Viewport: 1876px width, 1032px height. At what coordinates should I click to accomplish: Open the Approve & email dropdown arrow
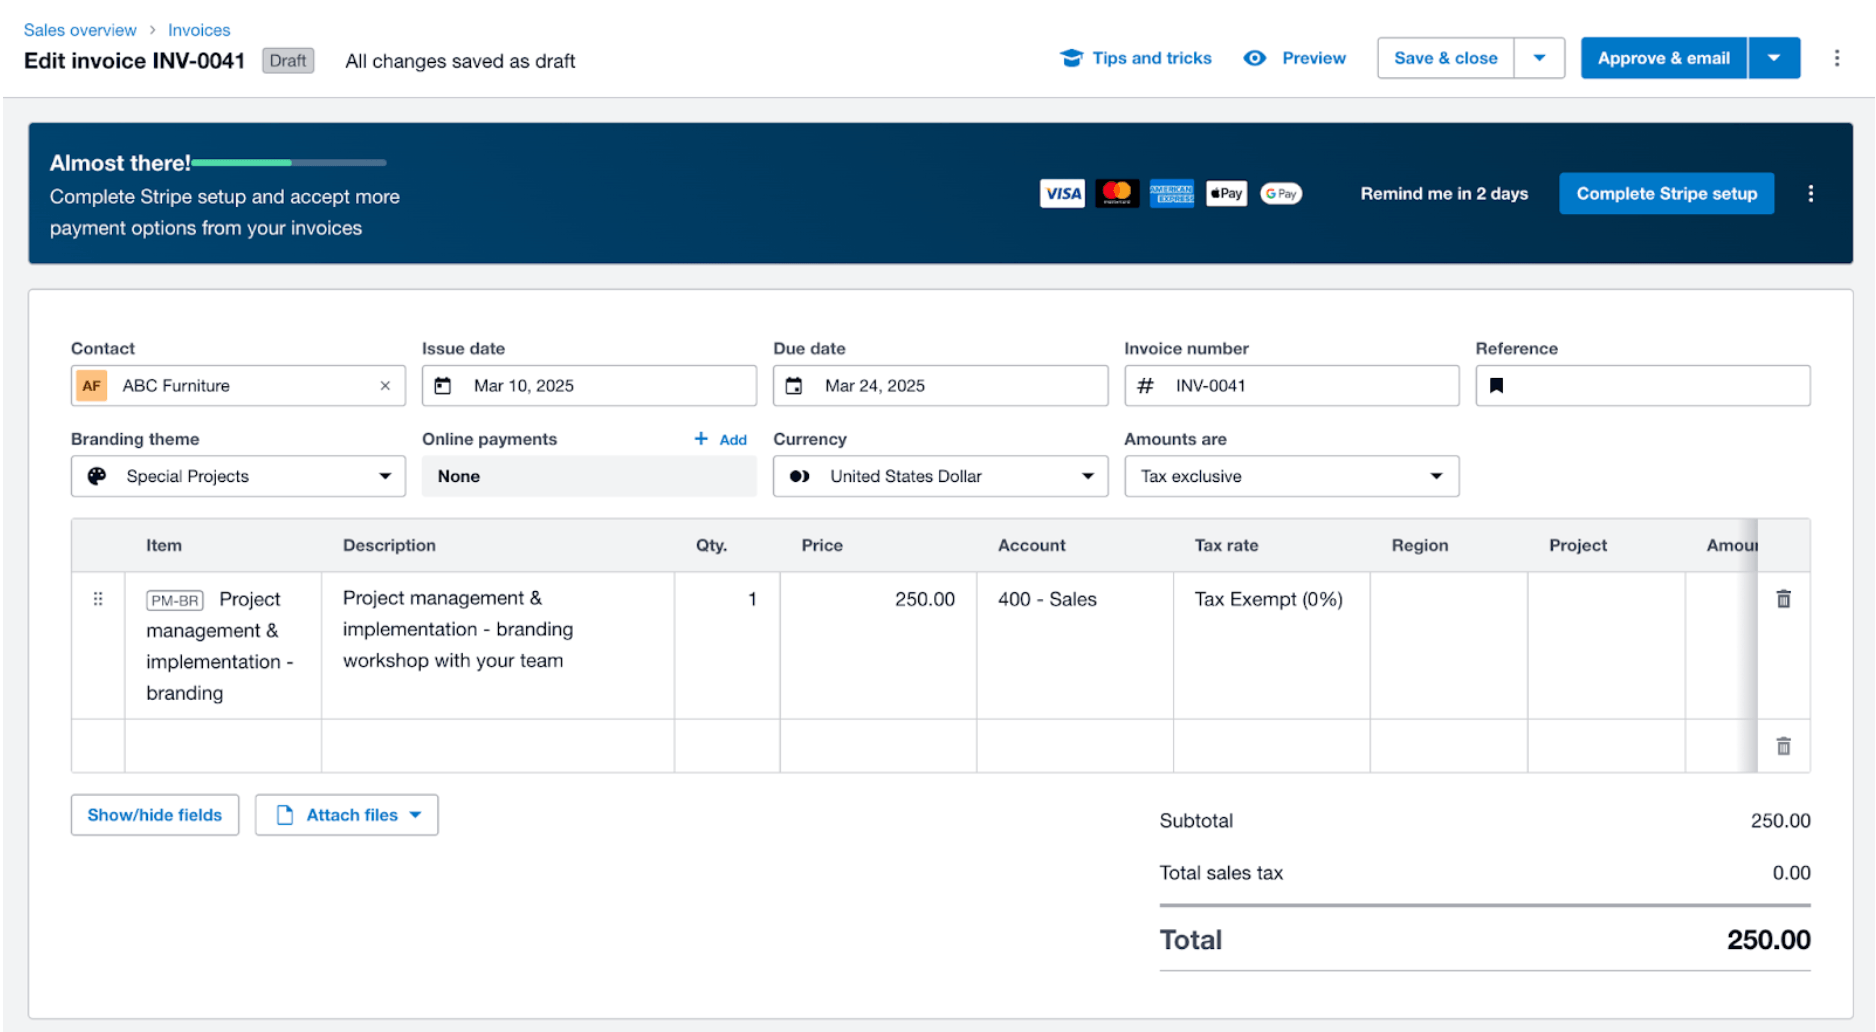1774,57
